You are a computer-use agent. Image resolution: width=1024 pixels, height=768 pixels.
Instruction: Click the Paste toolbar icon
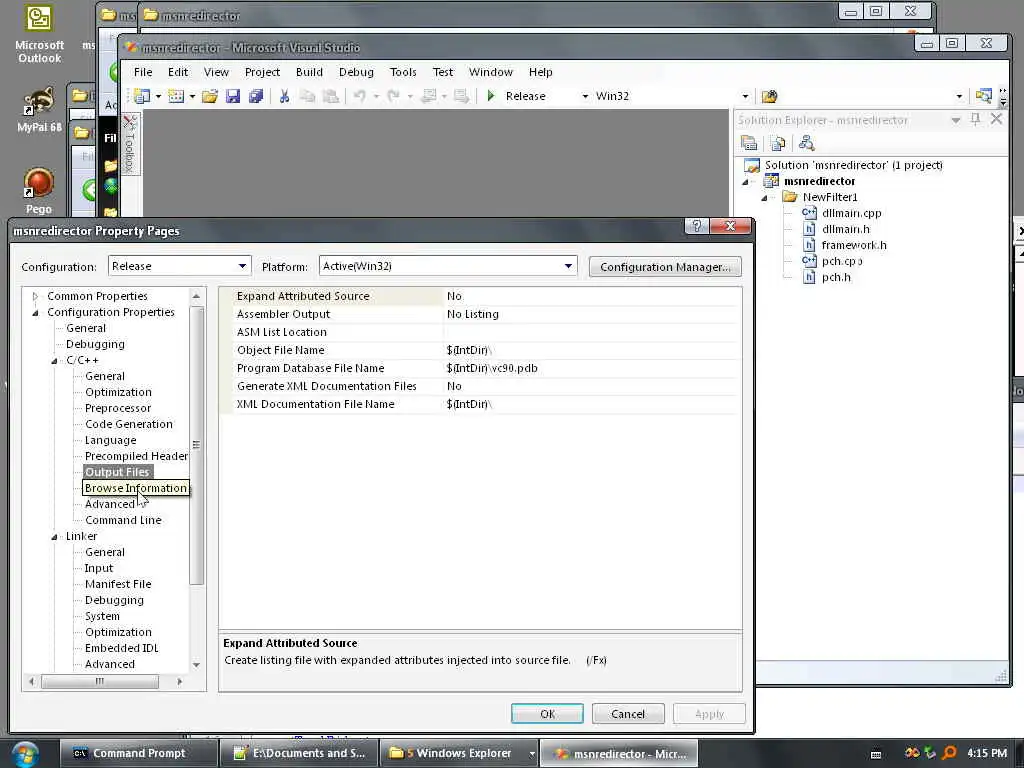click(331, 96)
